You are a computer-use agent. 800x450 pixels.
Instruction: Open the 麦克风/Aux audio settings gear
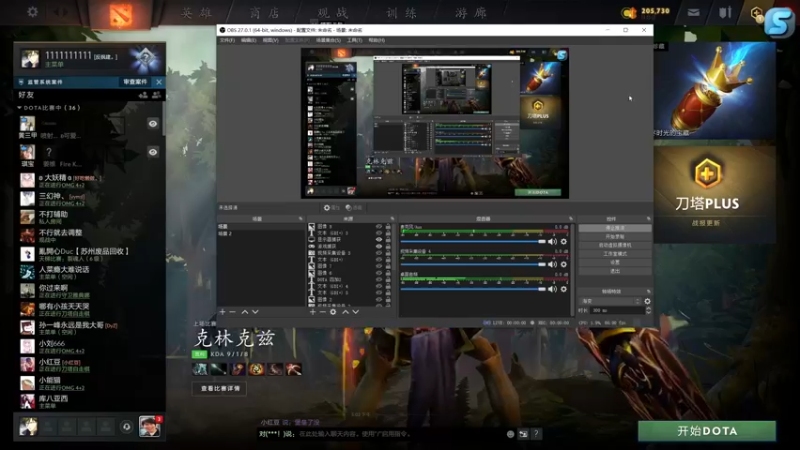[x=564, y=241]
